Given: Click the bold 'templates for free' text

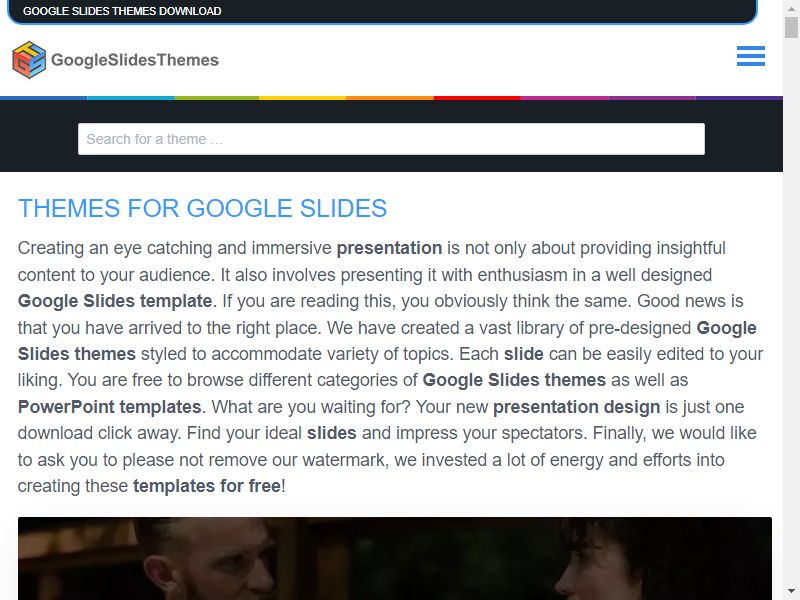Looking at the screenshot, I should [x=207, y=486].
